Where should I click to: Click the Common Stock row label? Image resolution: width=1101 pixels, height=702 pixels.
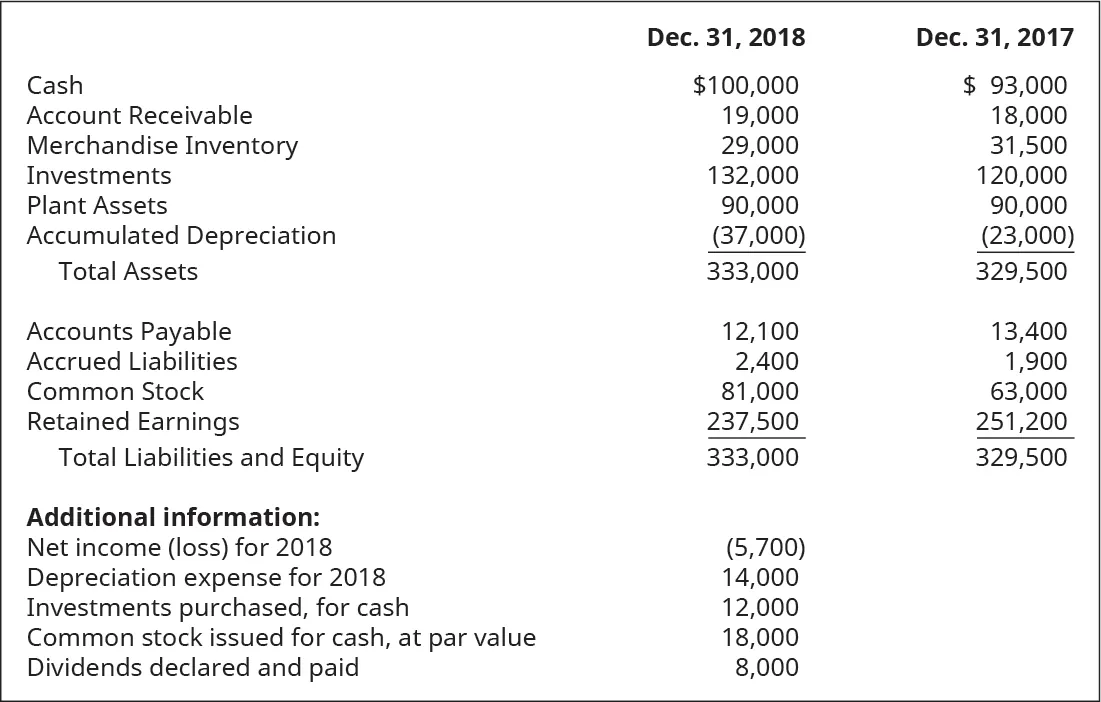pyautogui.click(x=115, y=391)
